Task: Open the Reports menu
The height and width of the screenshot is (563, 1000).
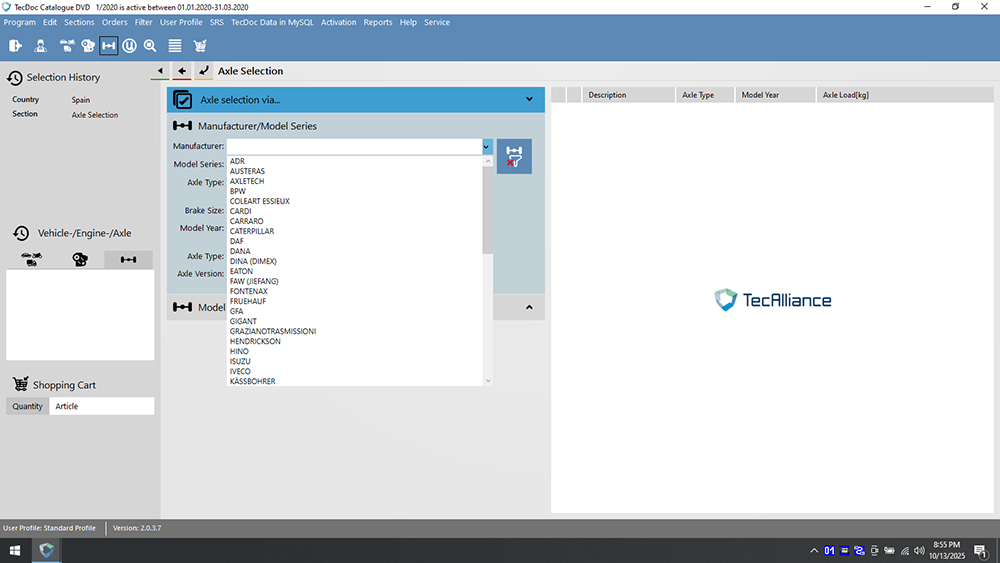Action: [x=377, y=22]
